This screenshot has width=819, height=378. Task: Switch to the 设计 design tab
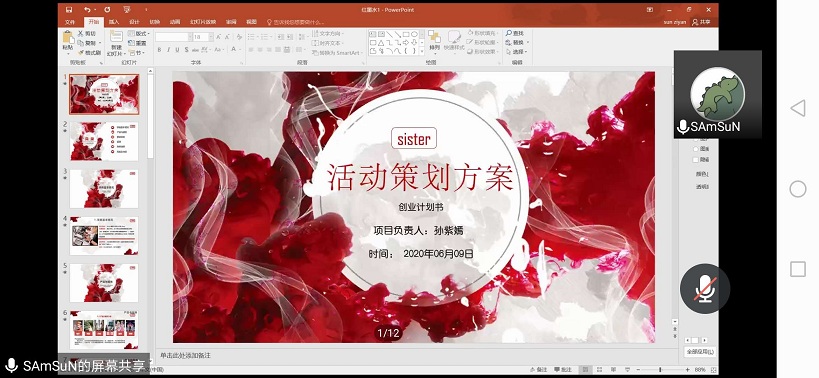coord(134,22)
